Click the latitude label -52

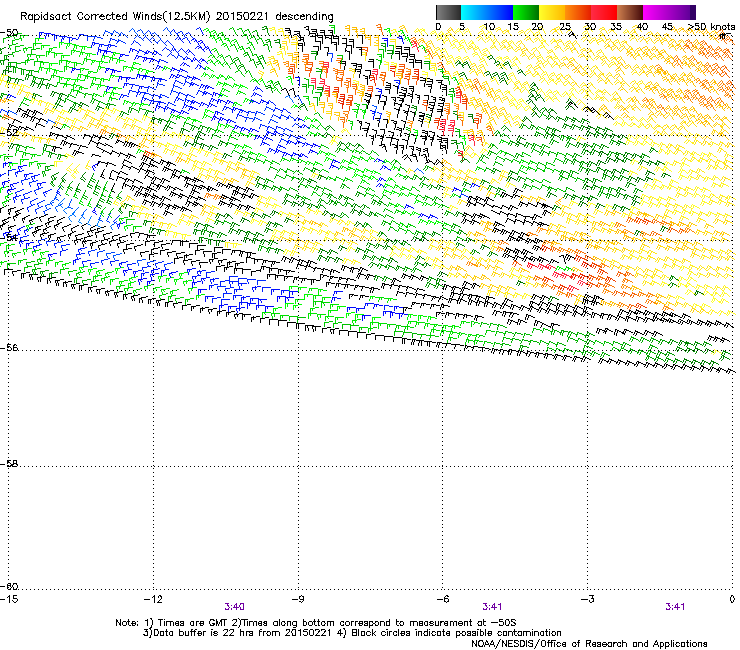tap(9, 133)
